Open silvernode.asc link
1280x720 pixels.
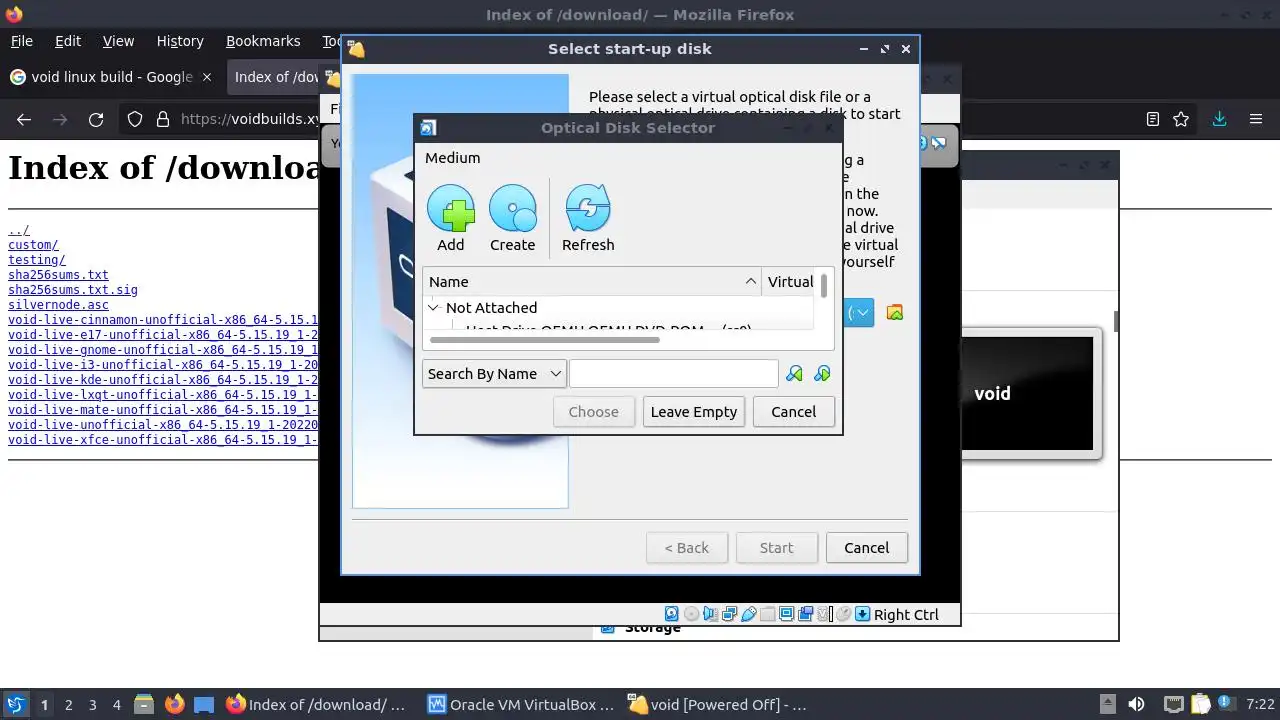click(58, 305)
